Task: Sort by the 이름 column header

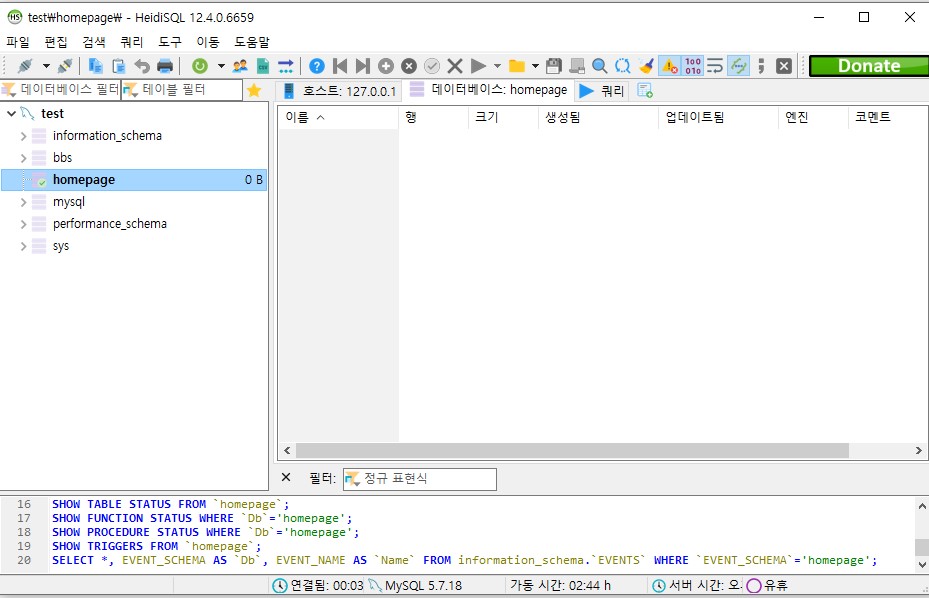Action: [x=338, y=117]
